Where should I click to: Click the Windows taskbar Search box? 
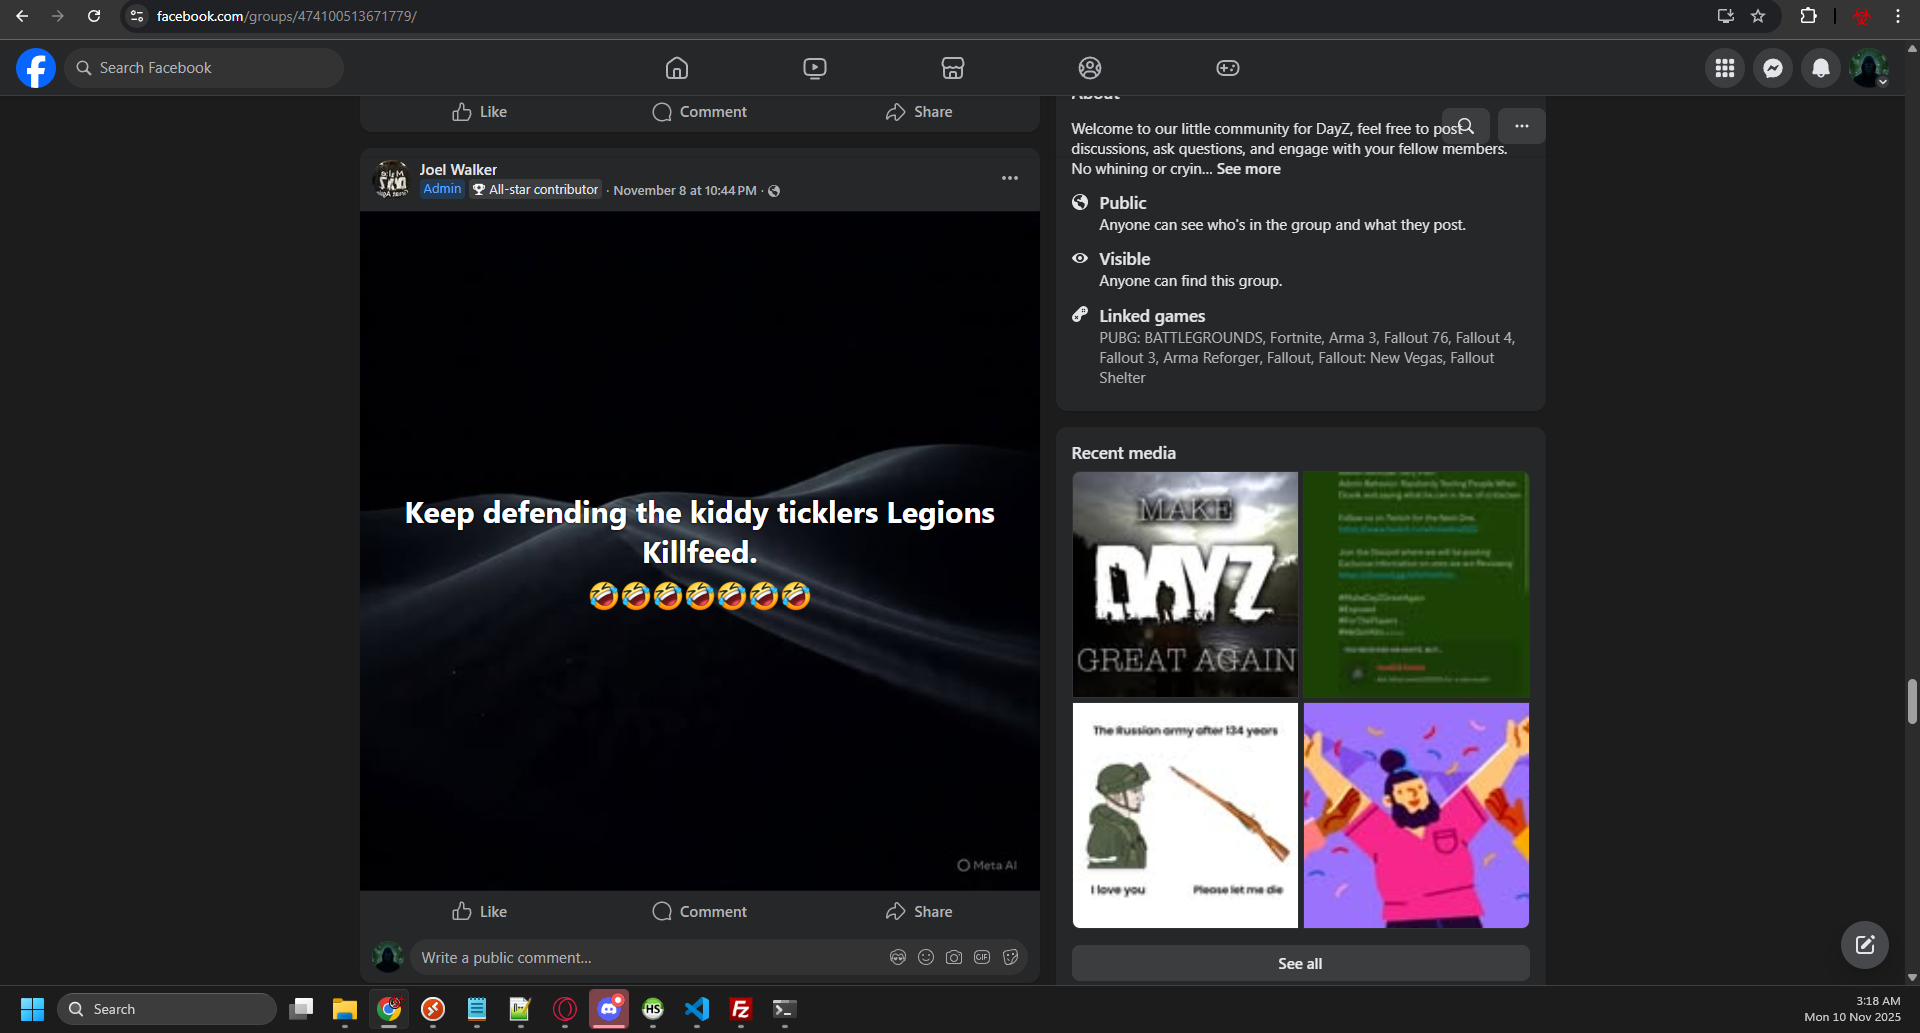(x=167, y=1009)
